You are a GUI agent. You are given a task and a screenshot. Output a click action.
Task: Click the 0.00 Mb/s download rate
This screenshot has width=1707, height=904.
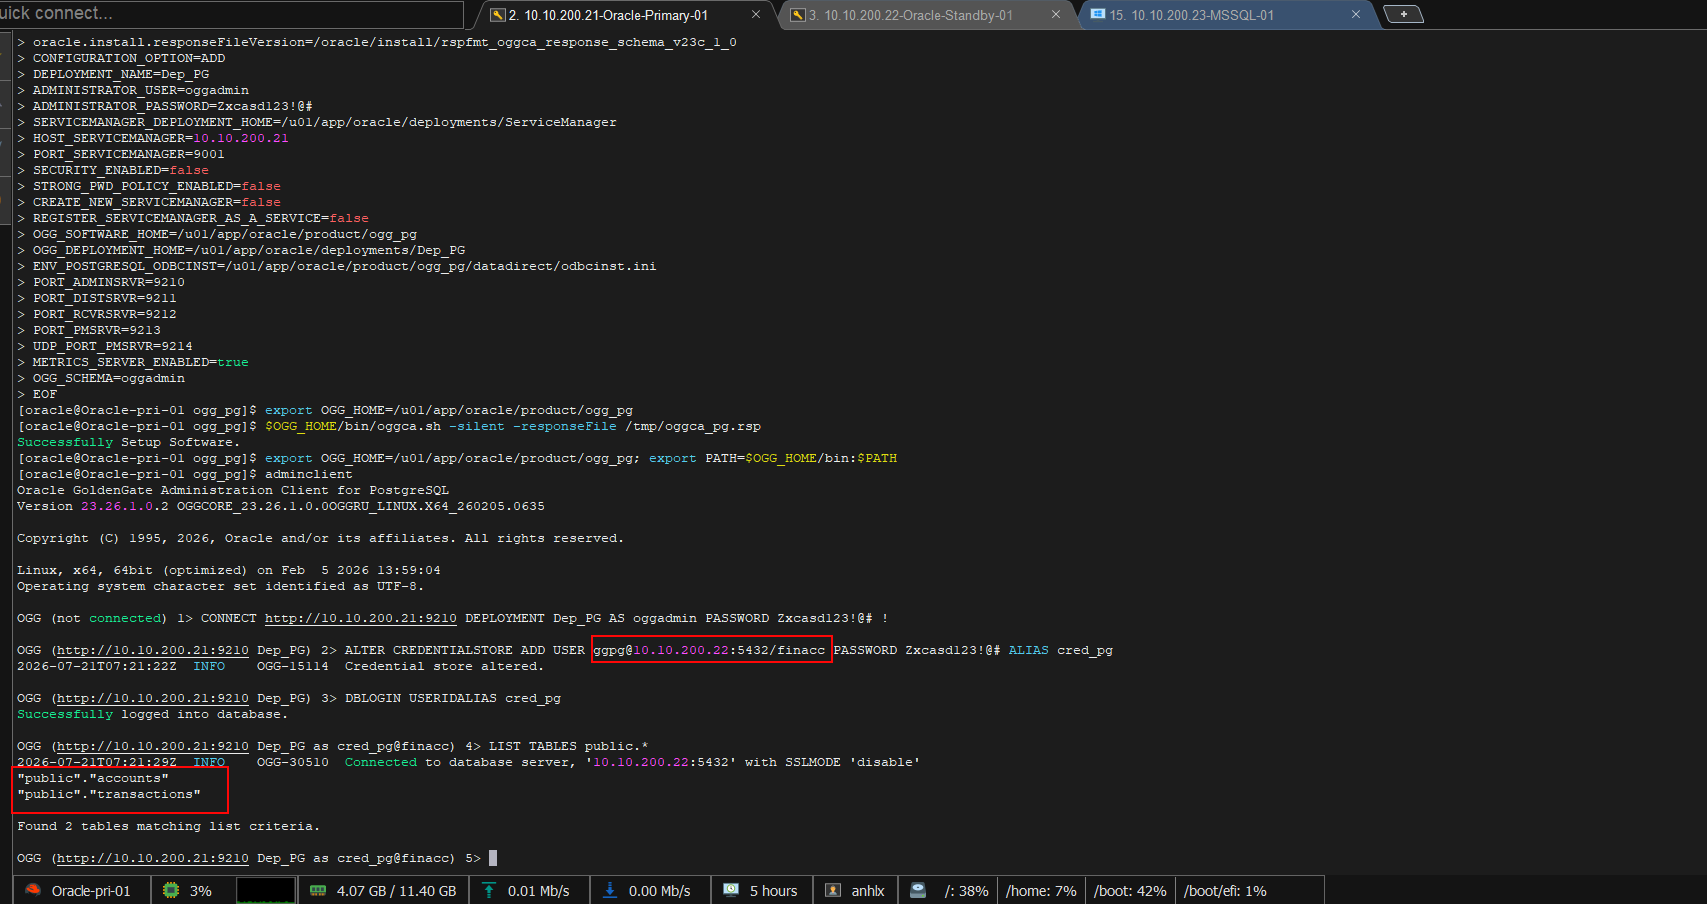click(x=659, y=891)
